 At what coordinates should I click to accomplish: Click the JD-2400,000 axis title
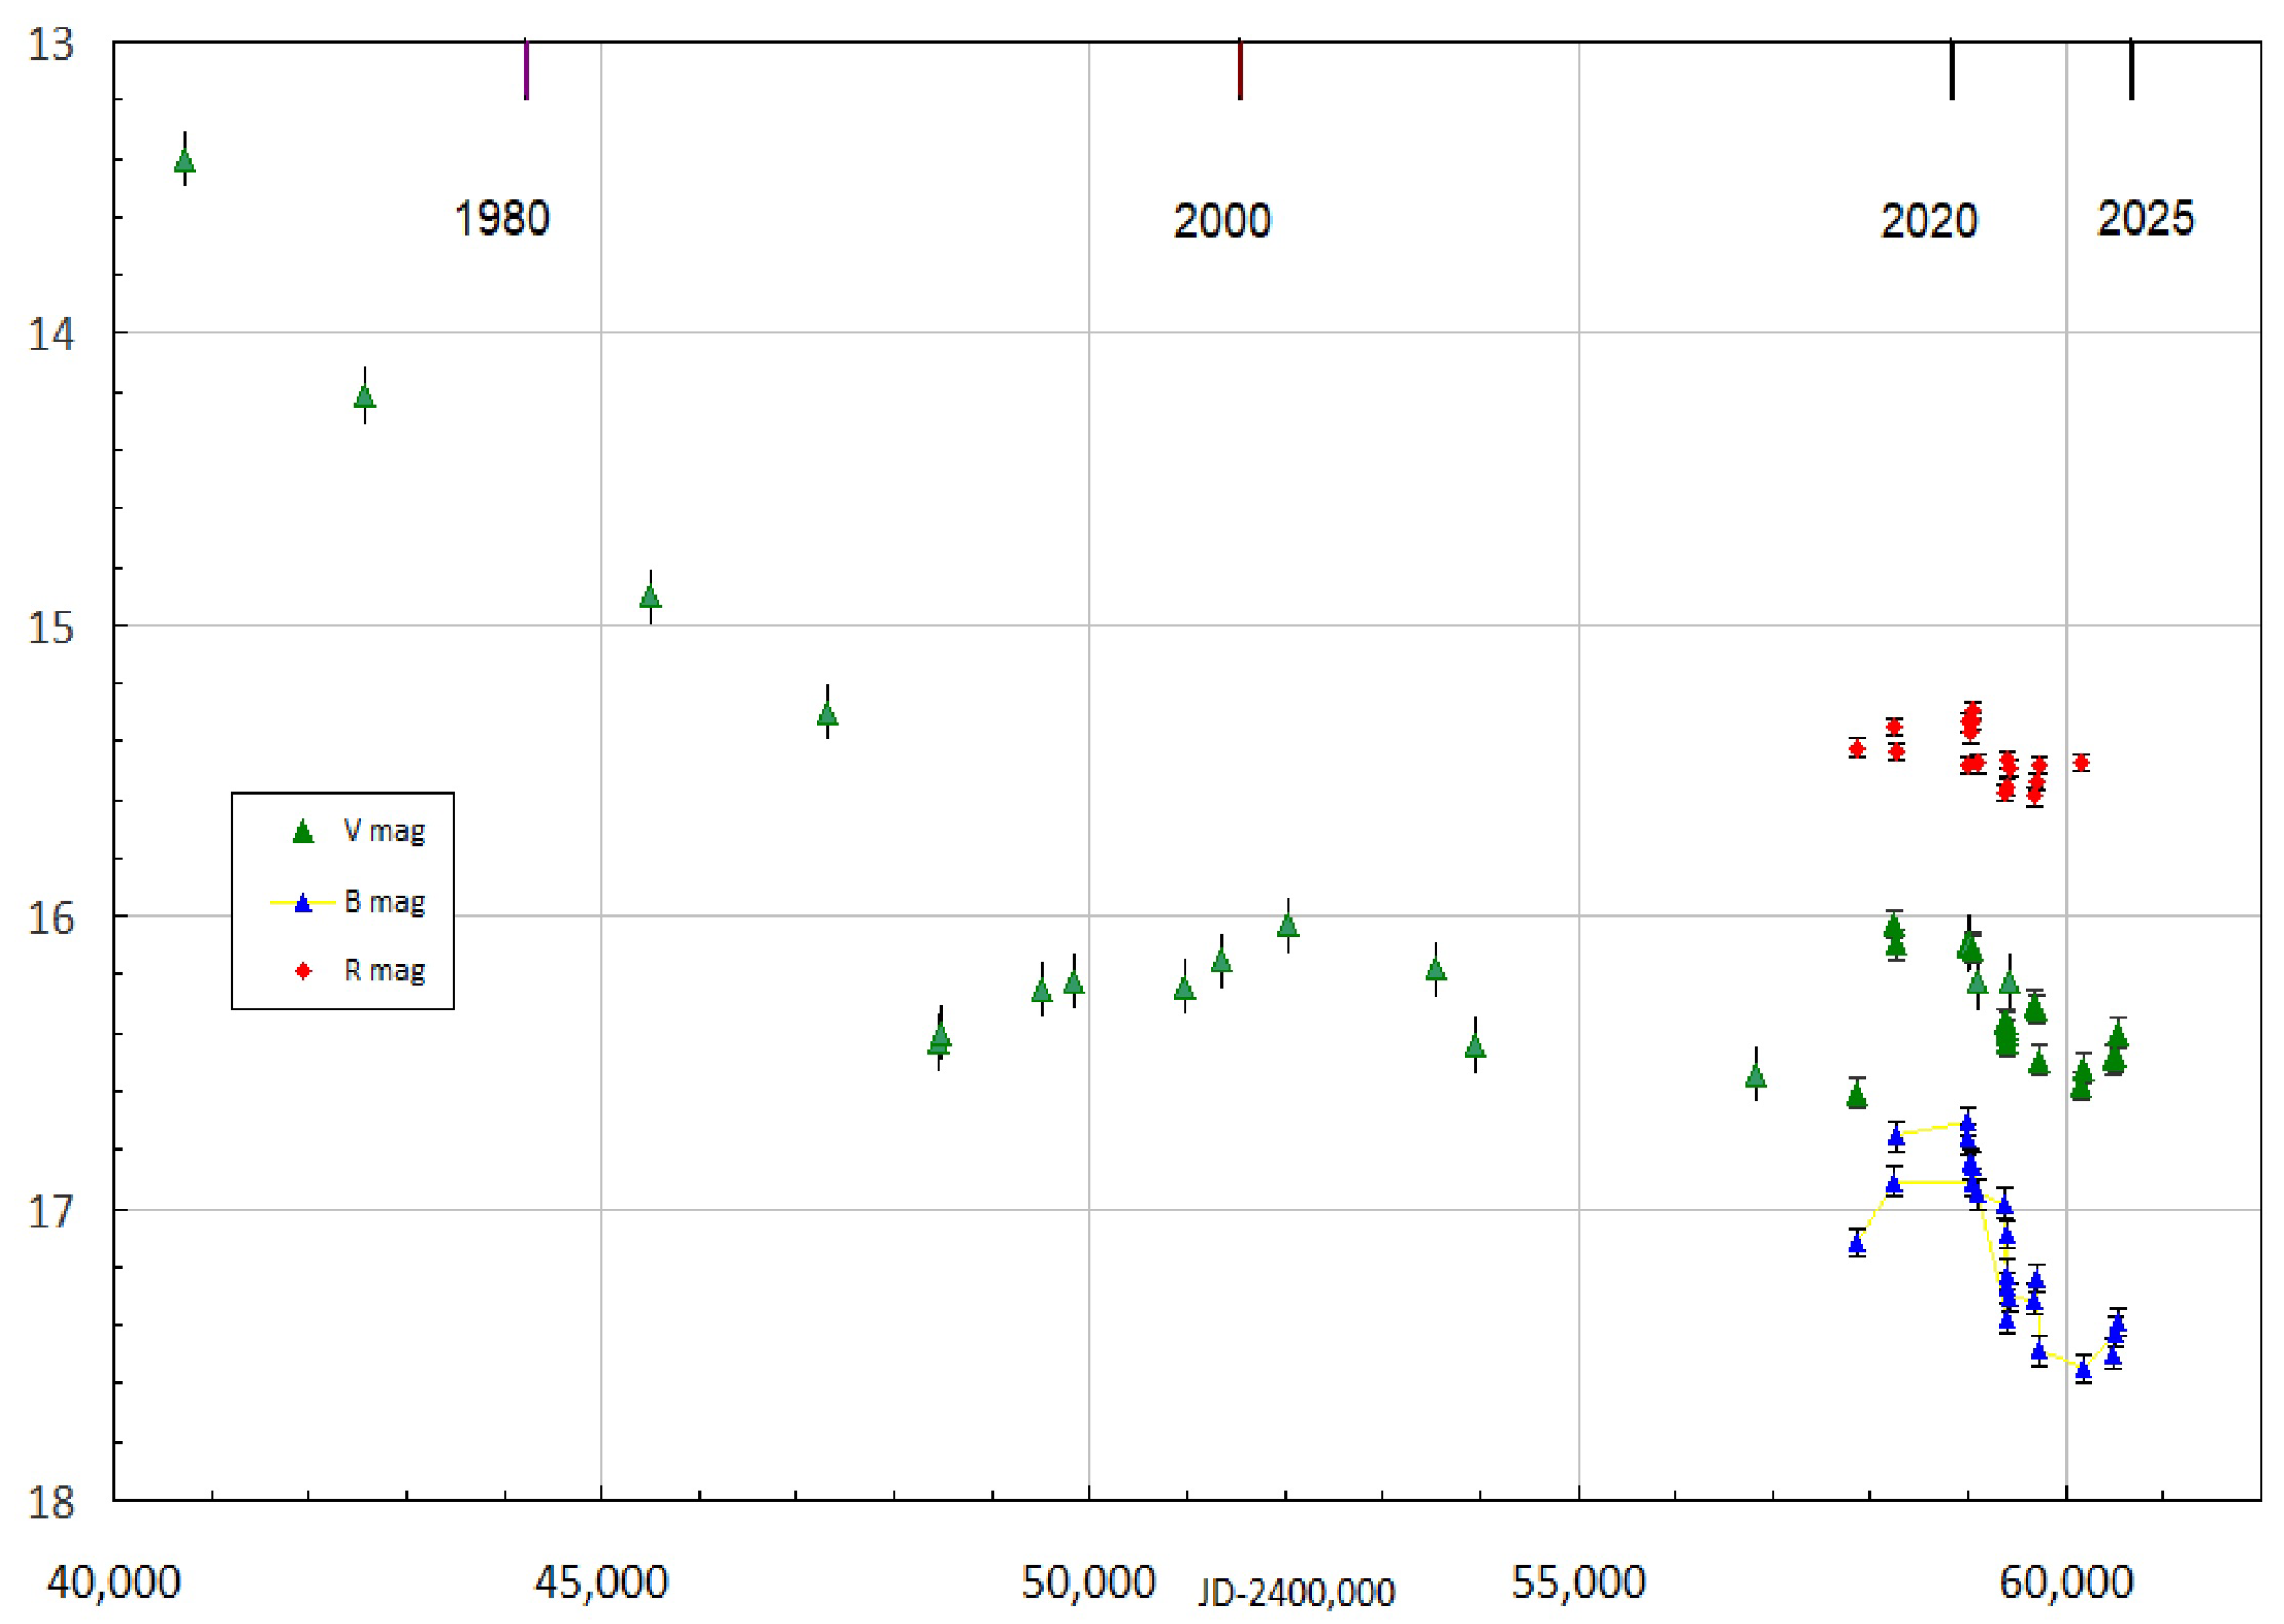1296,1592
